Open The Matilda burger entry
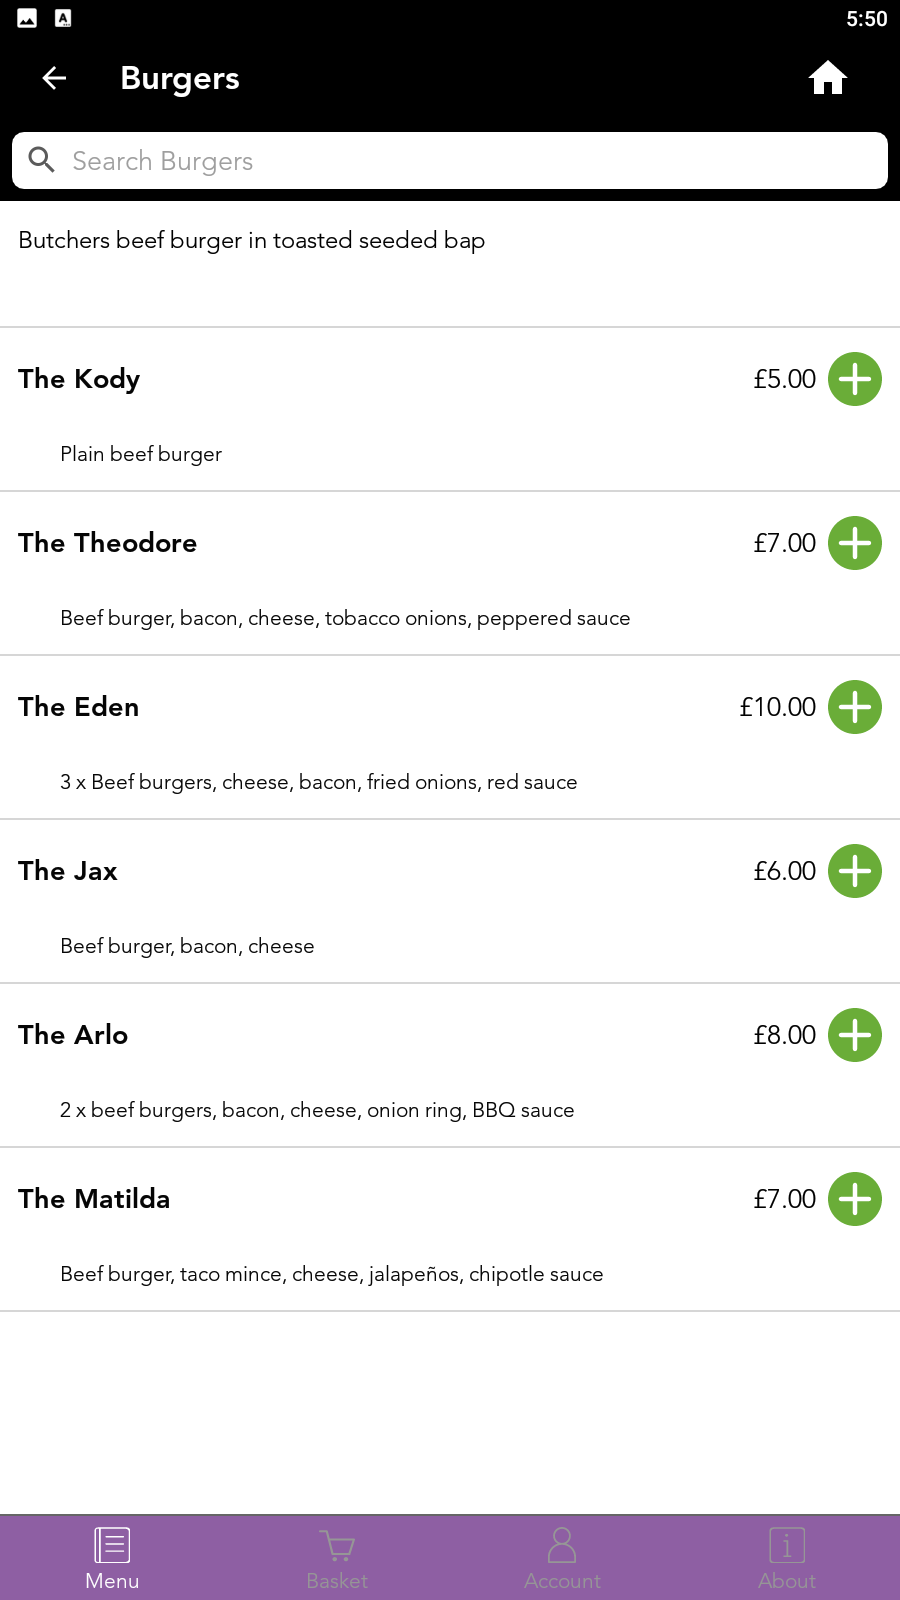900x1600 pixels. (94, 1199)
